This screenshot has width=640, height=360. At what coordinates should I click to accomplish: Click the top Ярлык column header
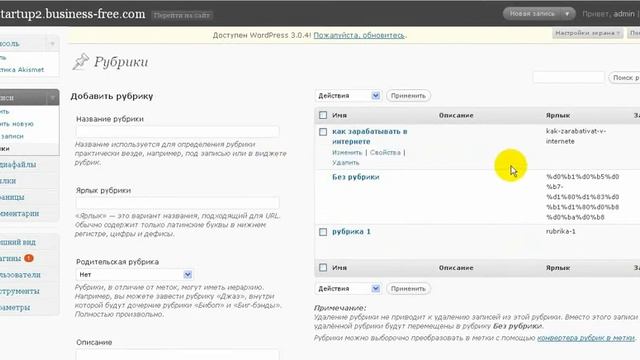coord(558,116)
